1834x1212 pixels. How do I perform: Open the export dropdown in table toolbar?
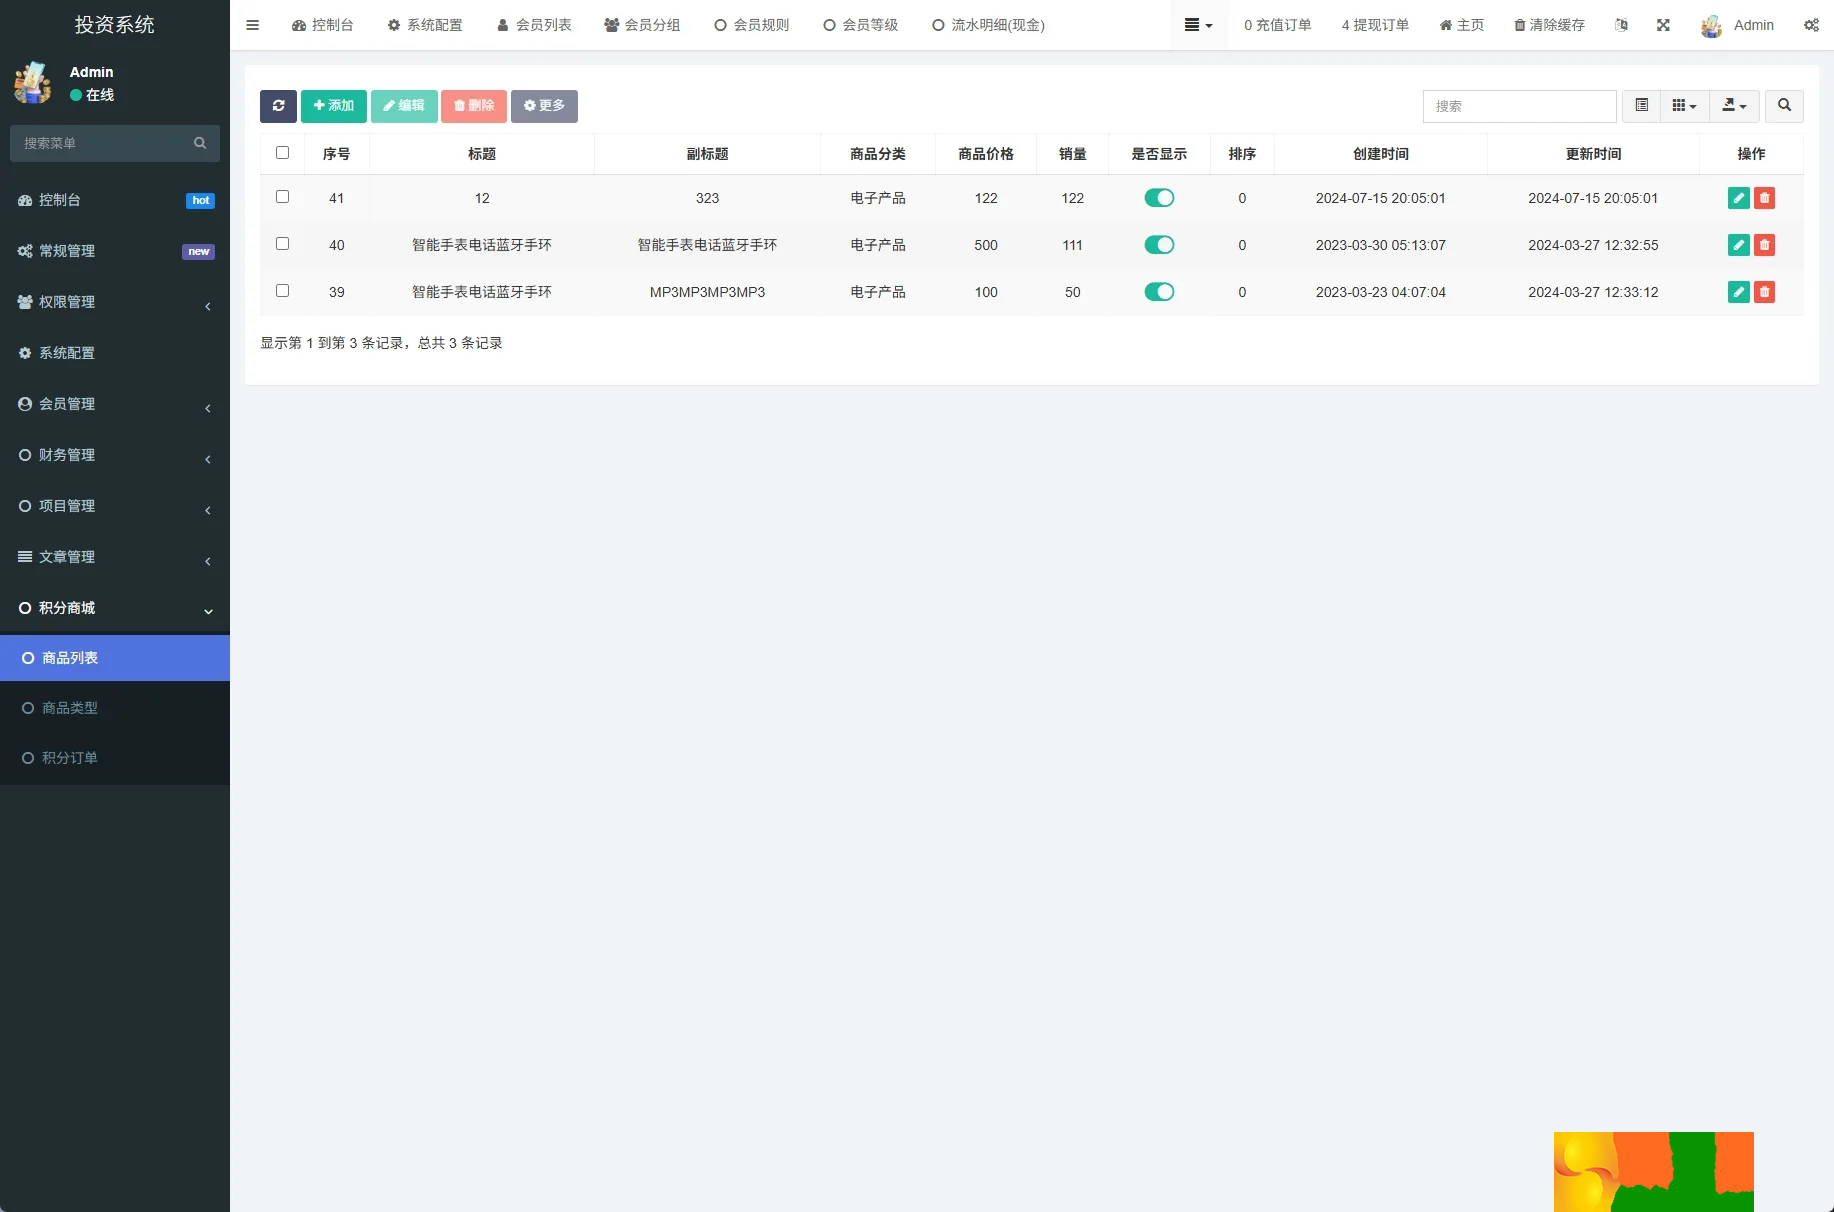[1734, 106]
